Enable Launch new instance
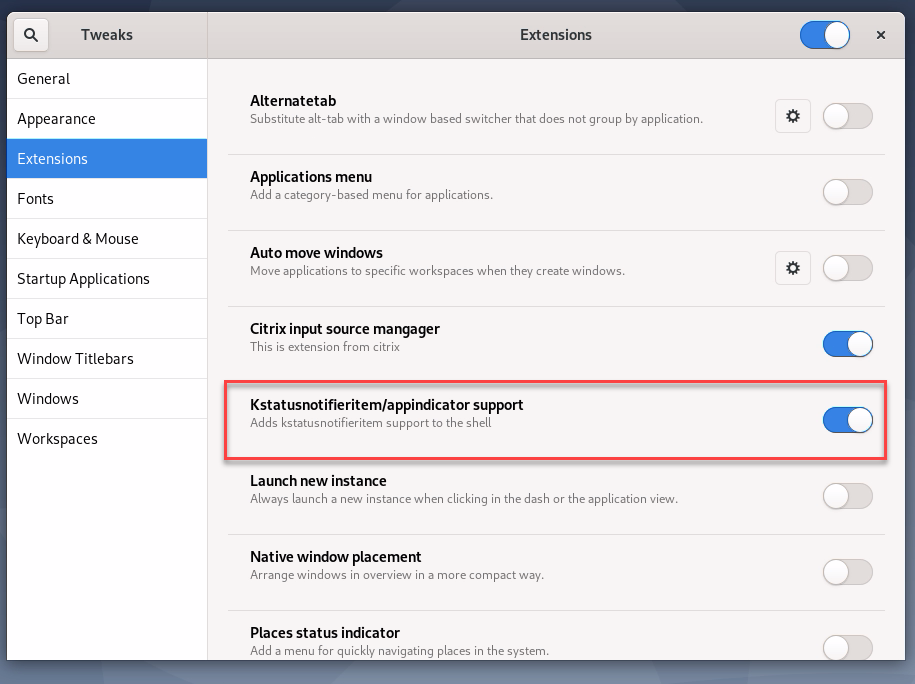915x684 pixels. coord(847,496)
